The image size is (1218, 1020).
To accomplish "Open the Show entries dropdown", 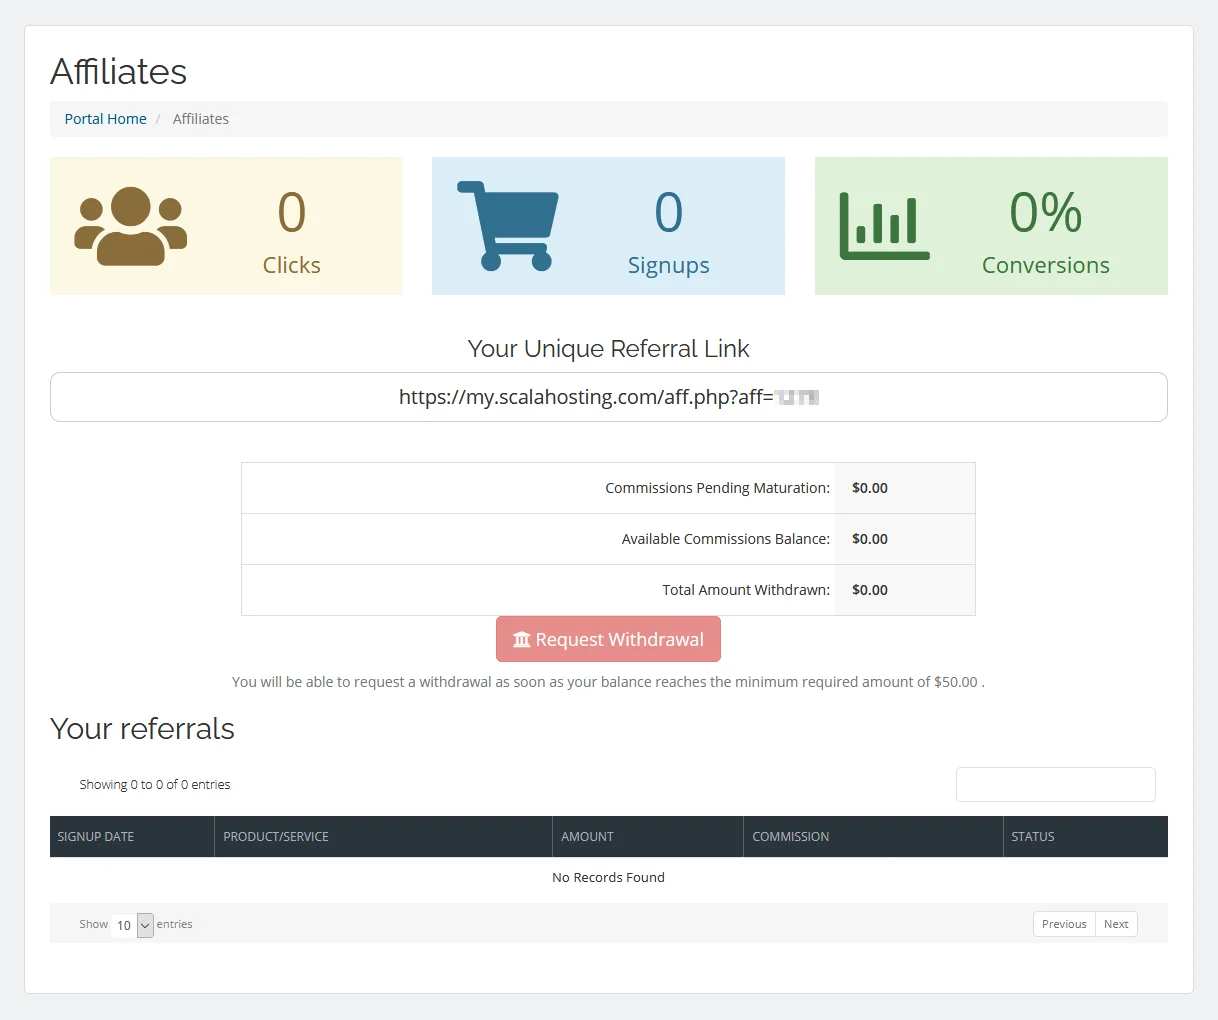I will [128, 925].
